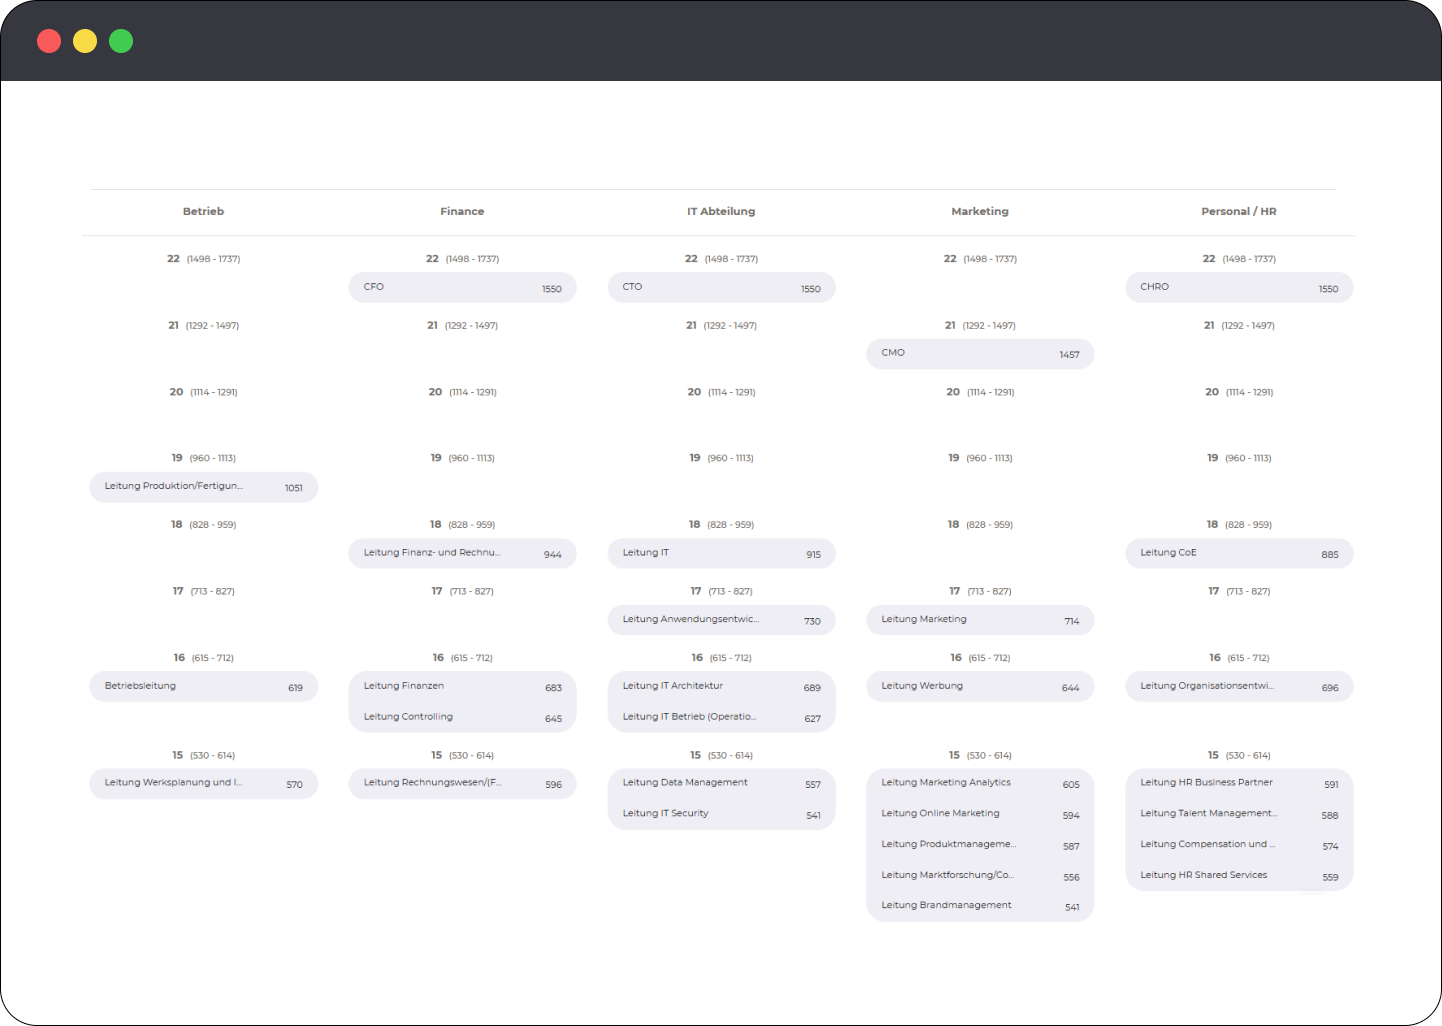Open the Leitung Werbung card
Image resolution: width=1442 pixels, height=1026 pixels.
click(980, 686)
